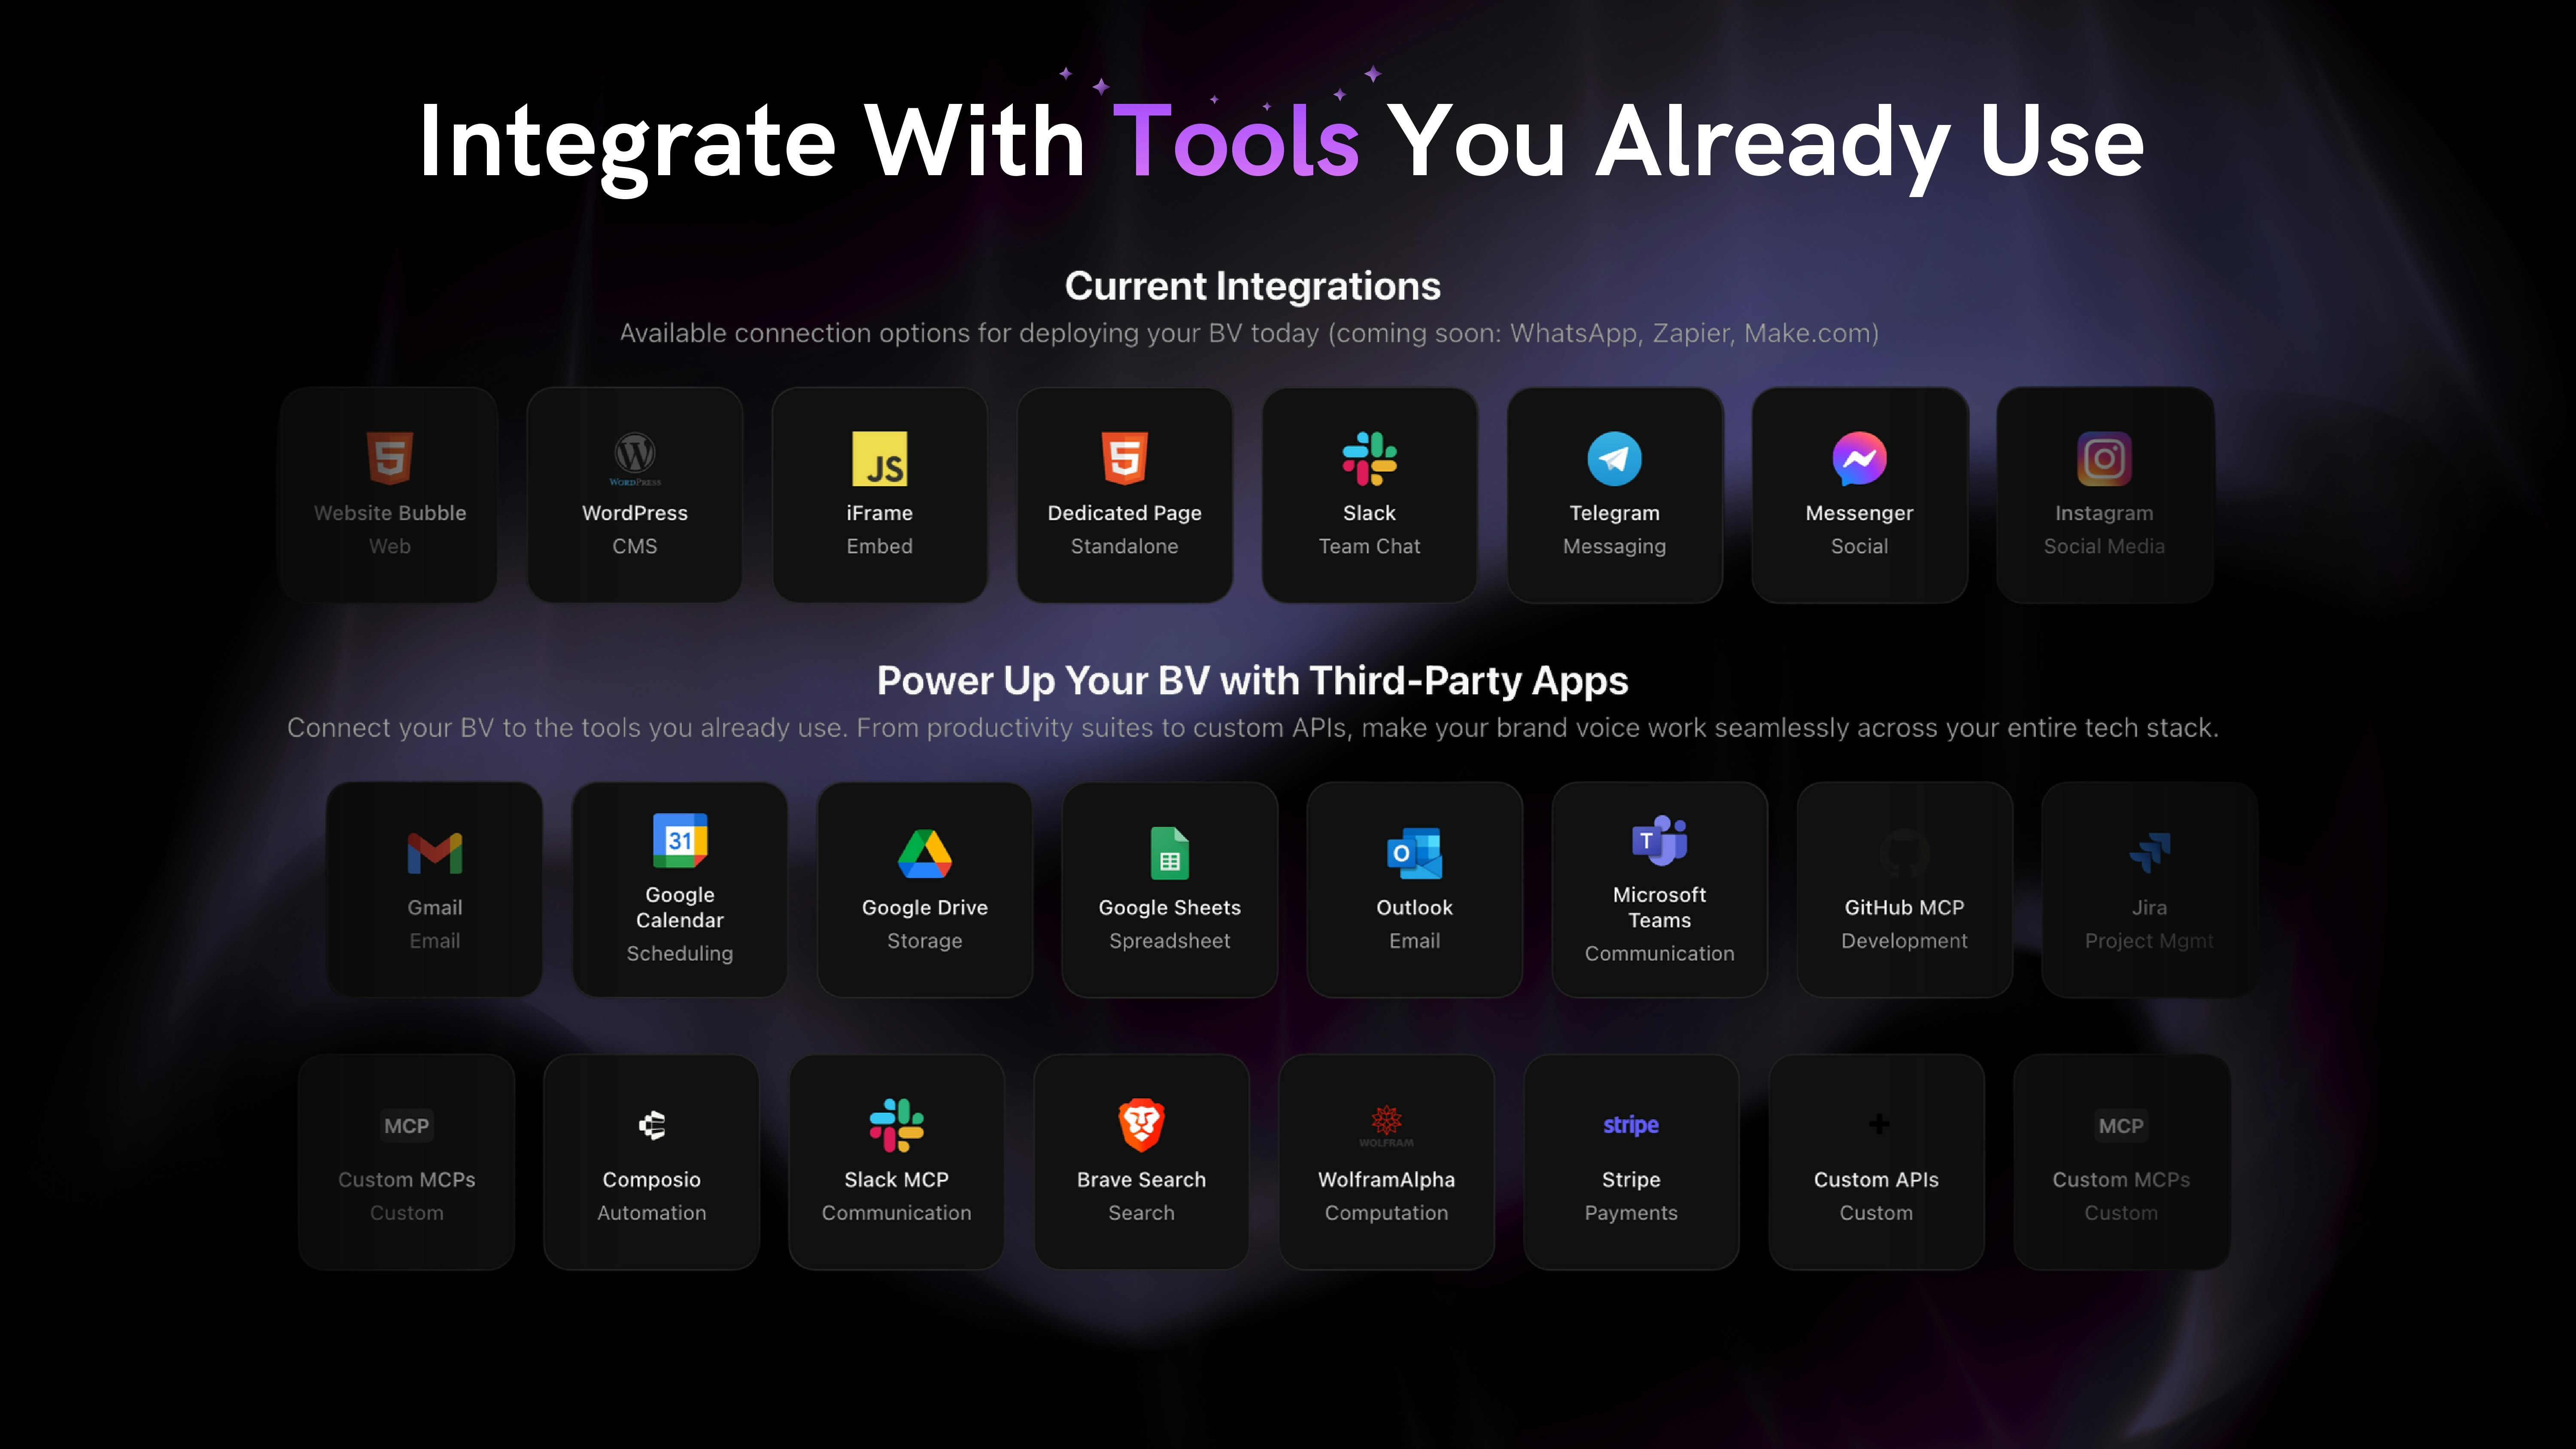Open the Instagram camera icon

[2105, 458]
